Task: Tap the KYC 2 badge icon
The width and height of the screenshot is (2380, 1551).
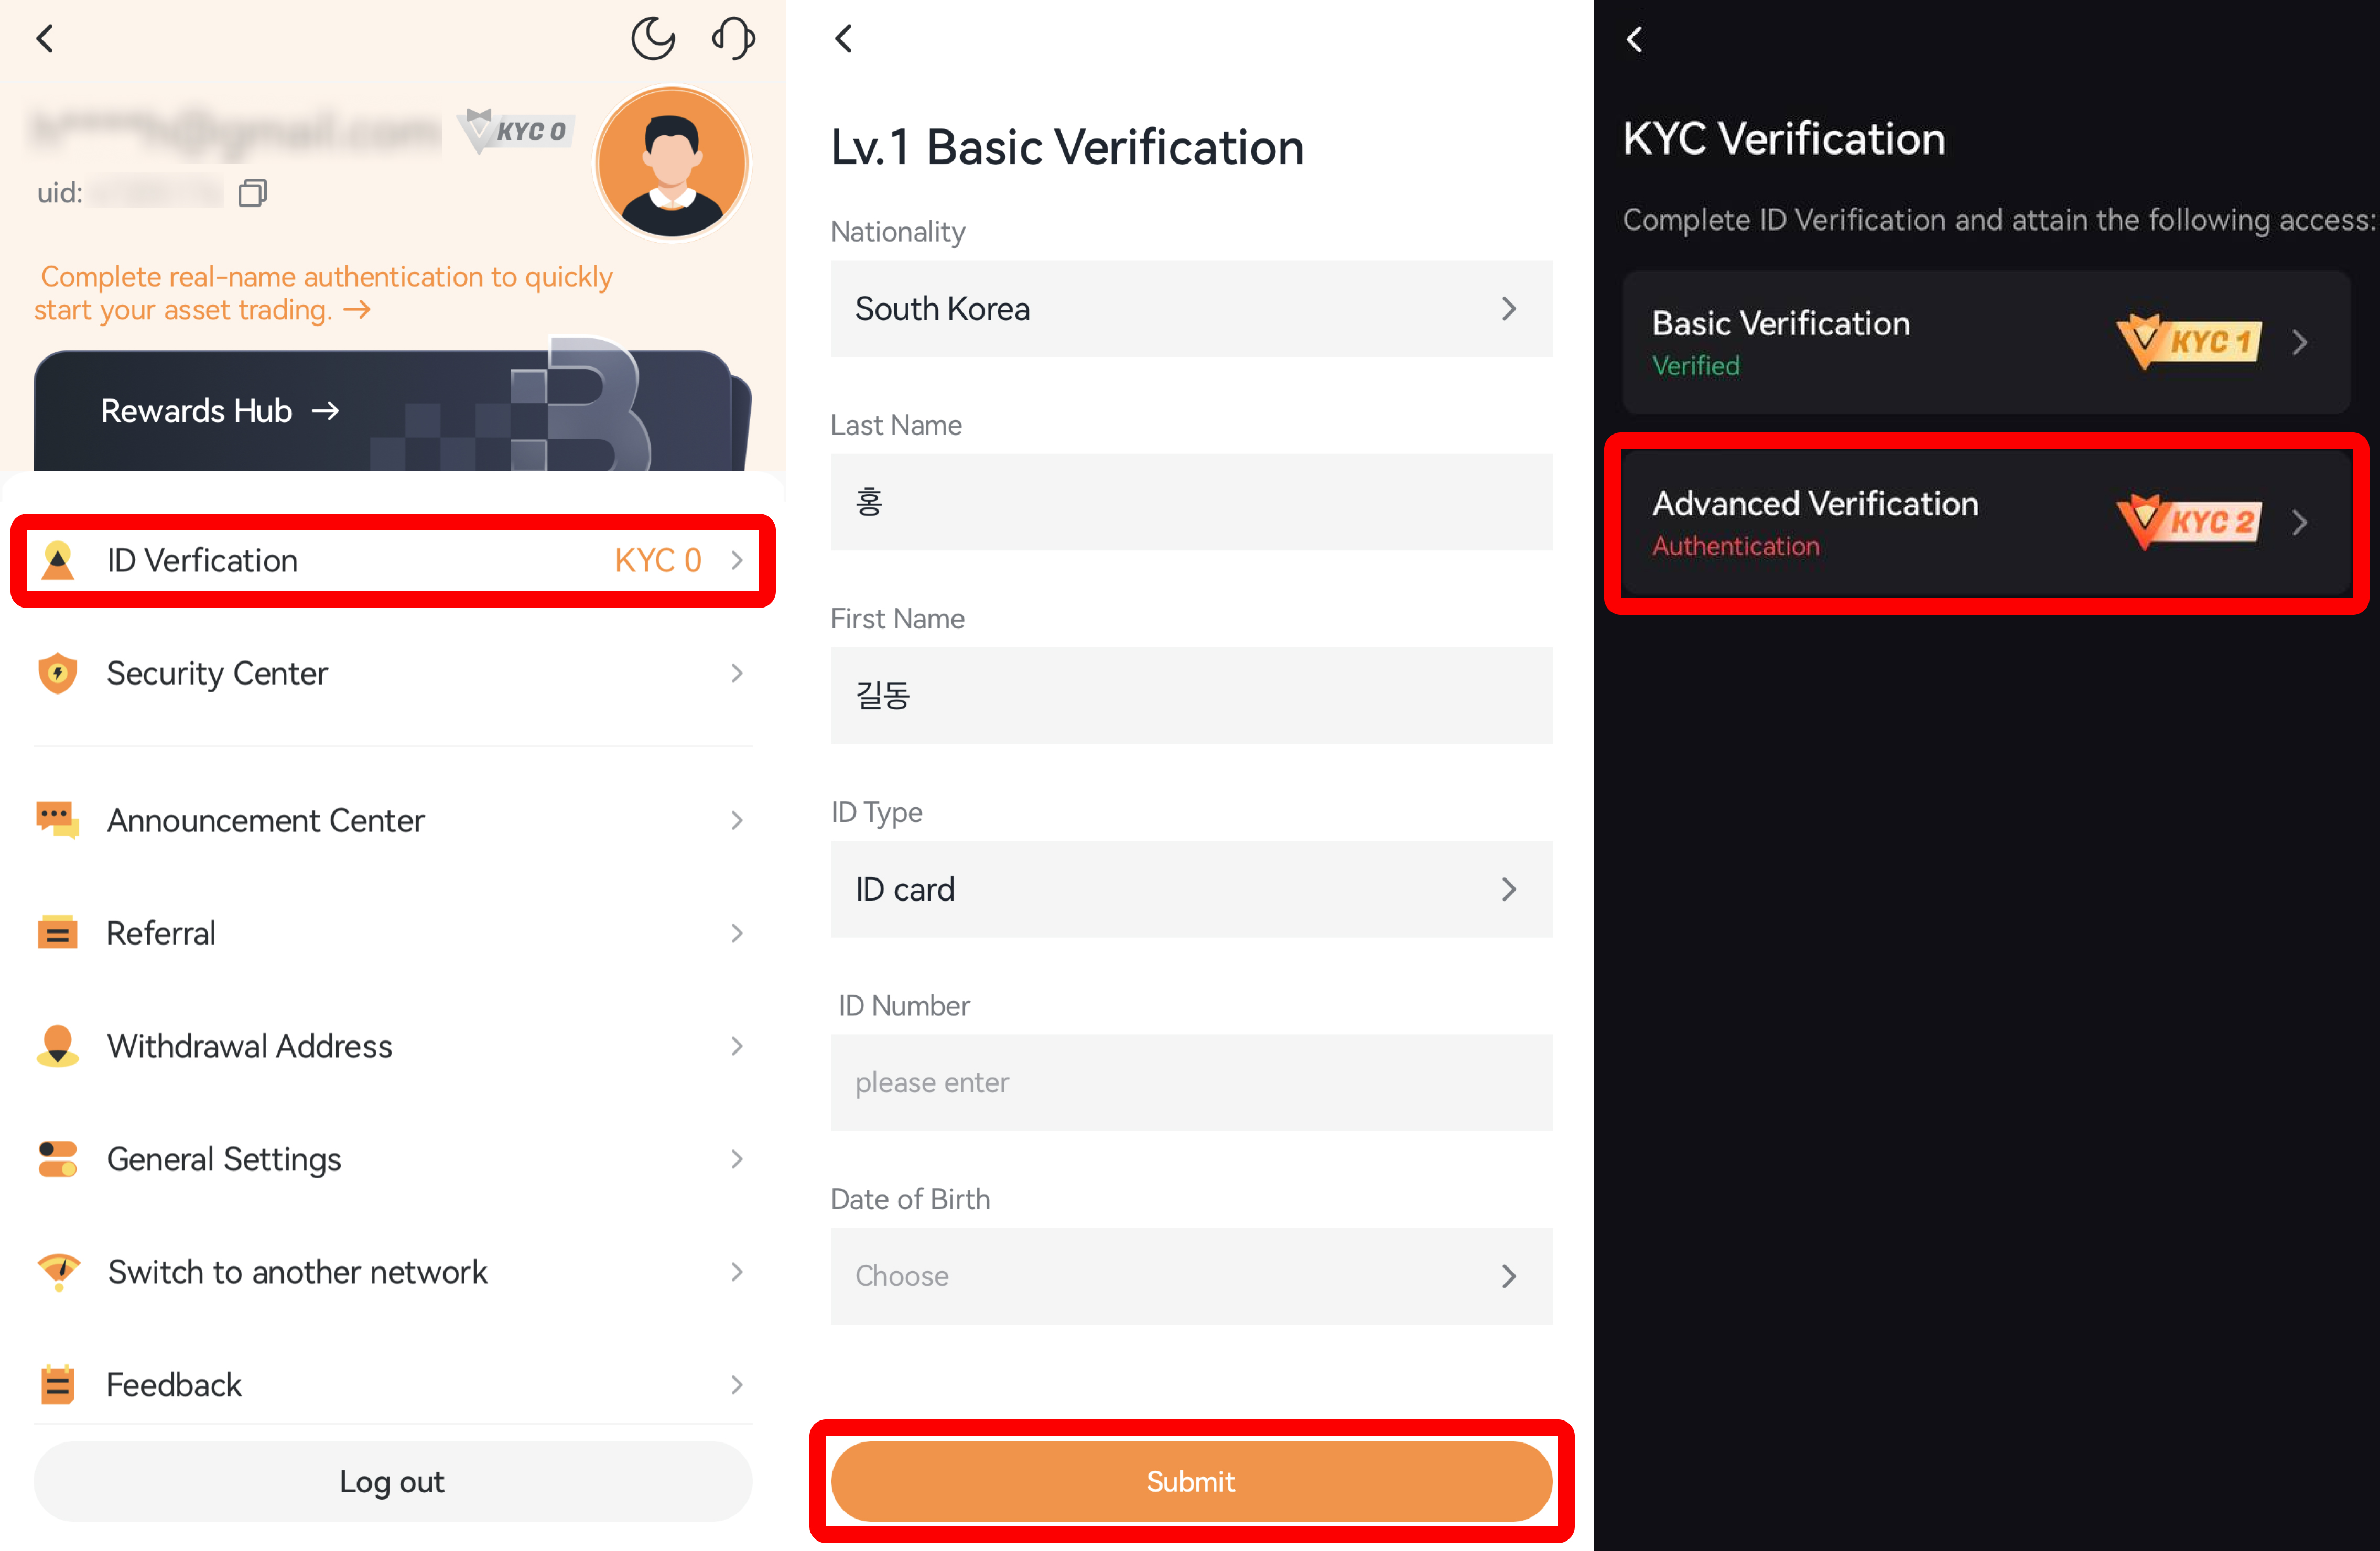Action: pyautogui.click(x=2188, y=522)
